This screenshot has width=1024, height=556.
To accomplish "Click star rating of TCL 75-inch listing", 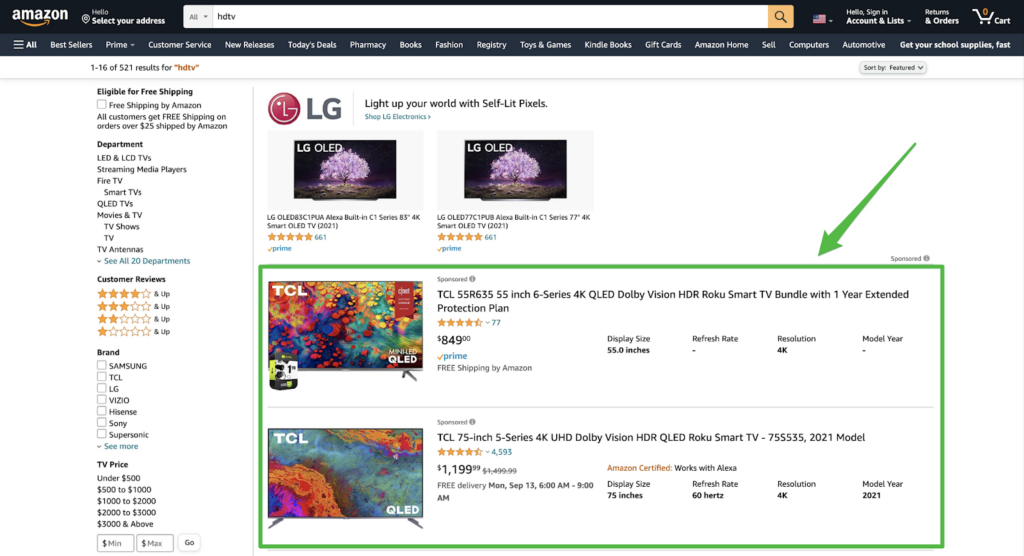I will click(x=460, y=452).
